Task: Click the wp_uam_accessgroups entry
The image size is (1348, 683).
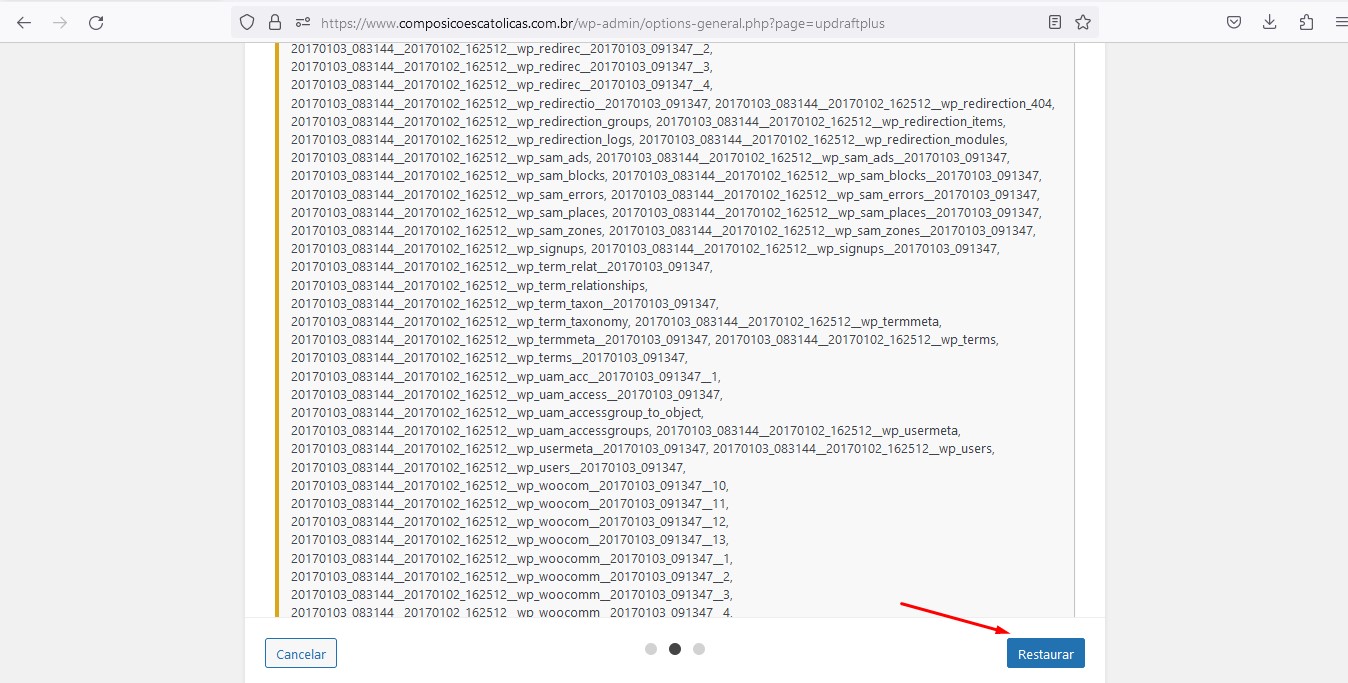Action: (470, 430)
